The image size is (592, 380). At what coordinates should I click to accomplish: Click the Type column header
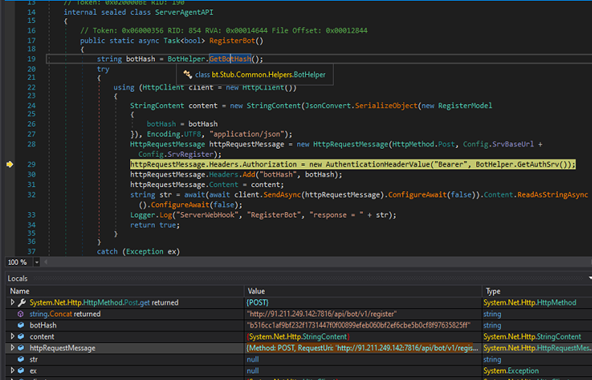[493, 291]
